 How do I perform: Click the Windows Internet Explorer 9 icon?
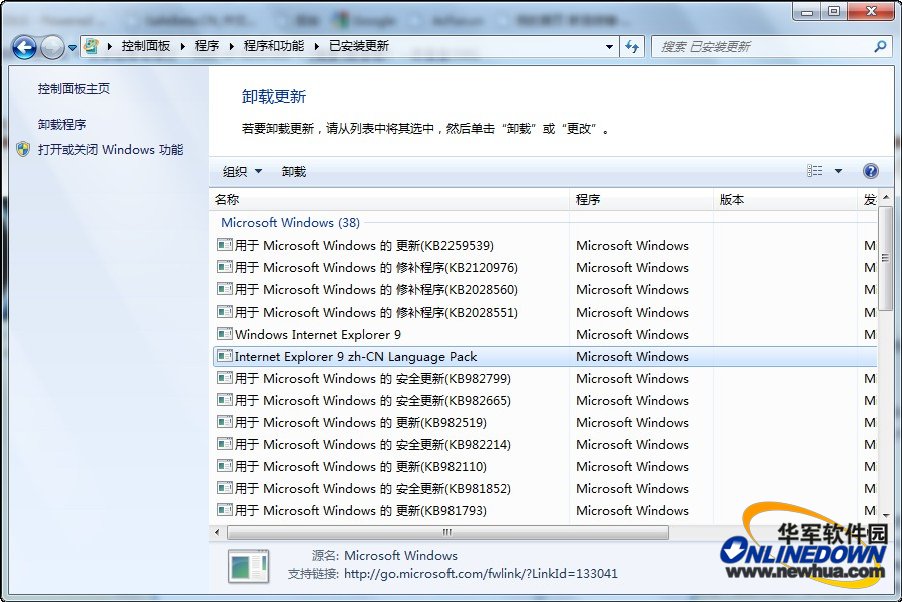[x=225, y=334]
